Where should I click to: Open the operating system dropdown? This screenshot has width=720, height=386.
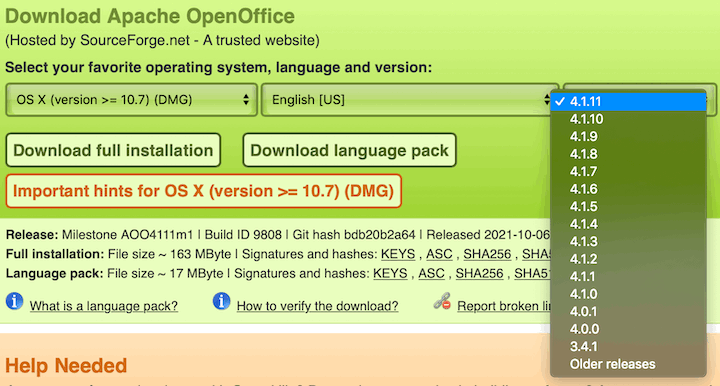coord(131,100)
